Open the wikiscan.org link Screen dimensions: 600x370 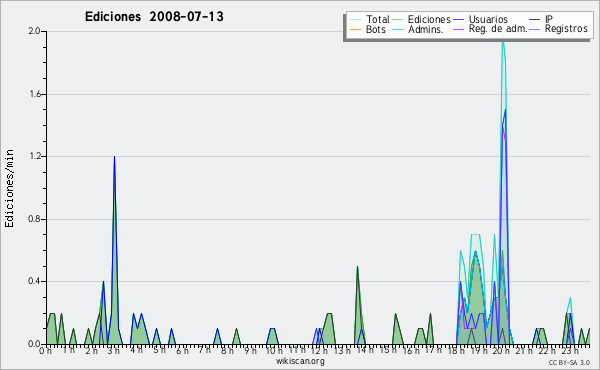300,361
